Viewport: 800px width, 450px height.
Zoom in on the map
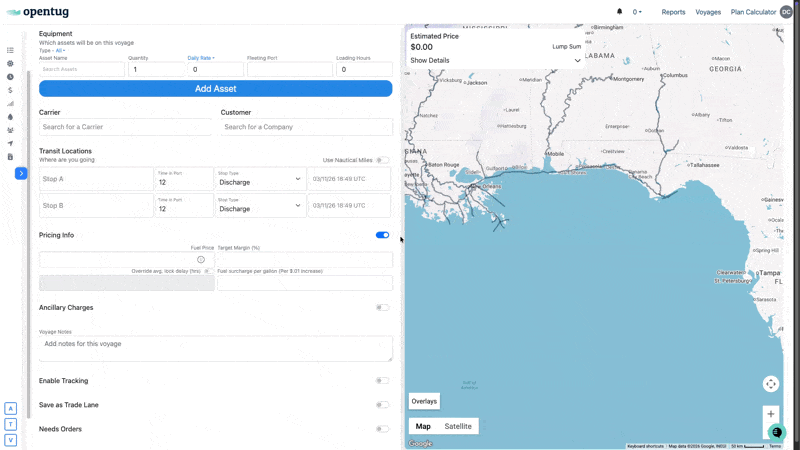[770, 414]
